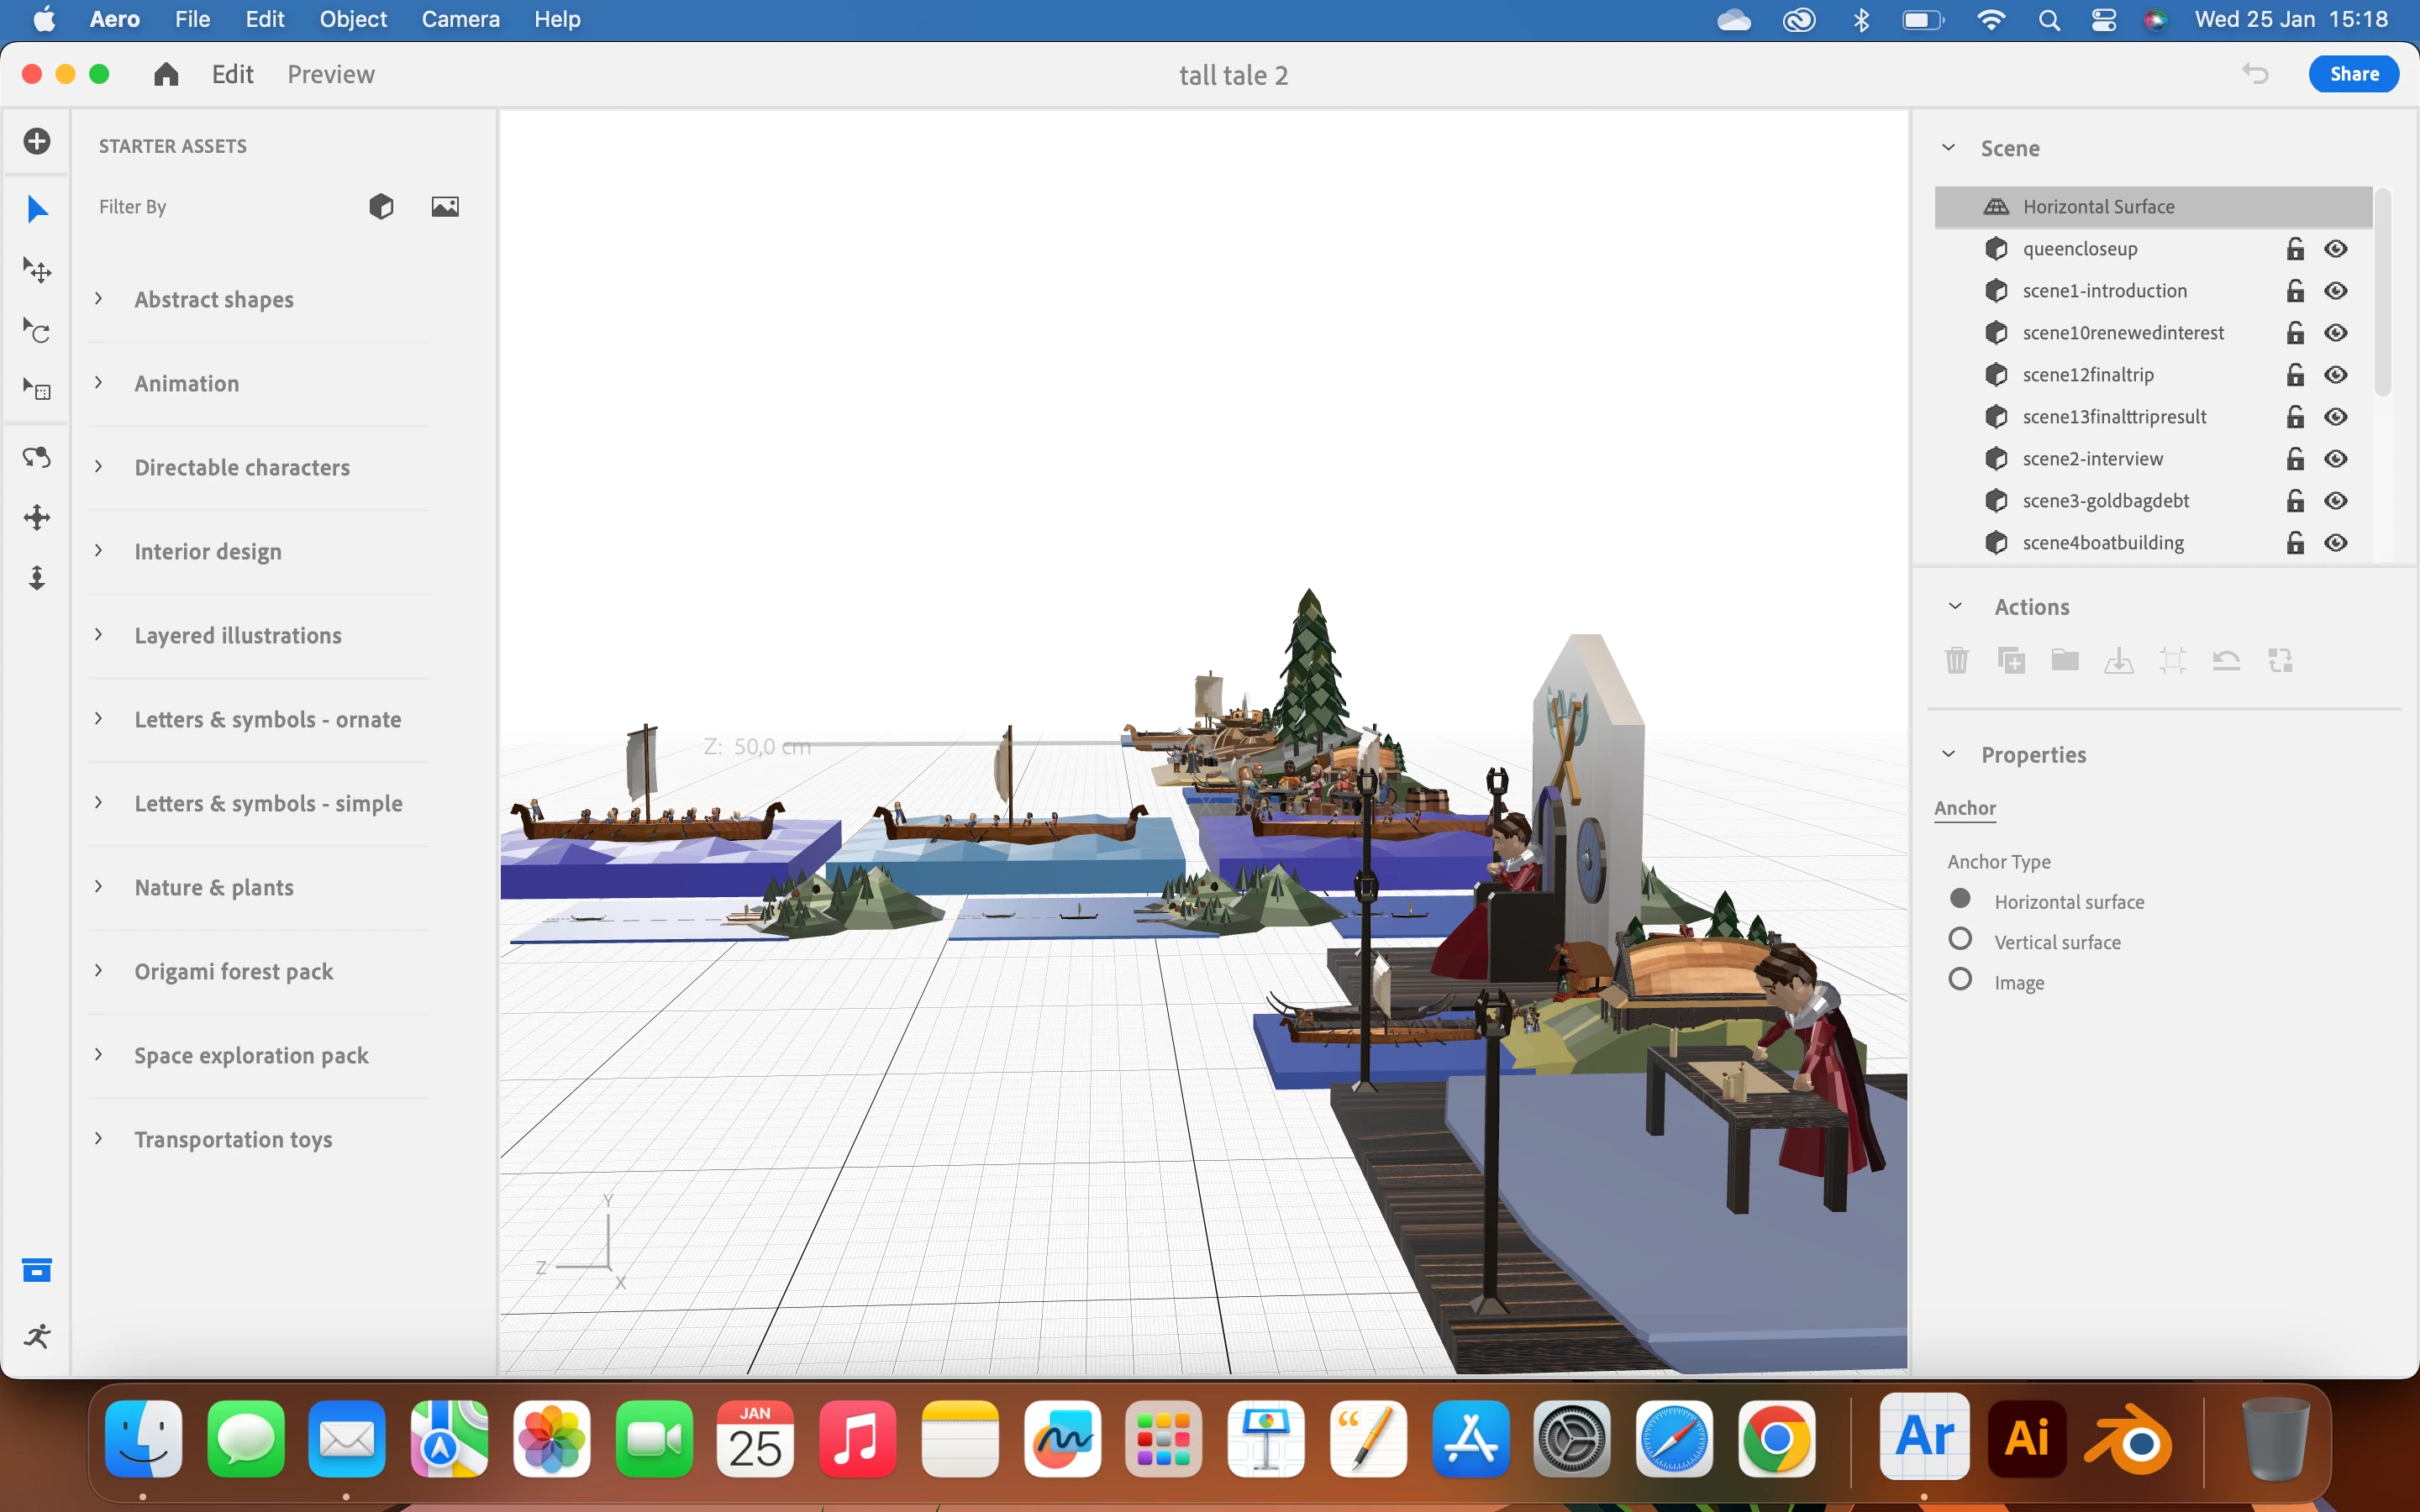Filter starter assets by images icon

pos(445,207)
